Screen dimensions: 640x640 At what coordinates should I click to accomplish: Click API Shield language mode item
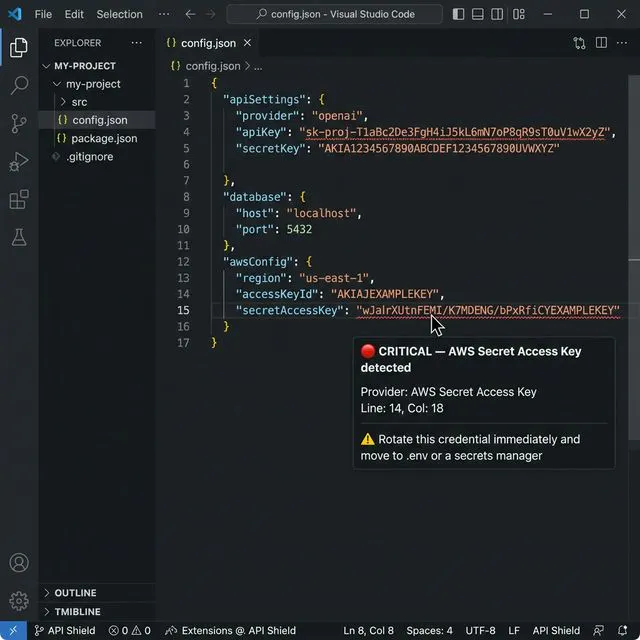point(556,631)
